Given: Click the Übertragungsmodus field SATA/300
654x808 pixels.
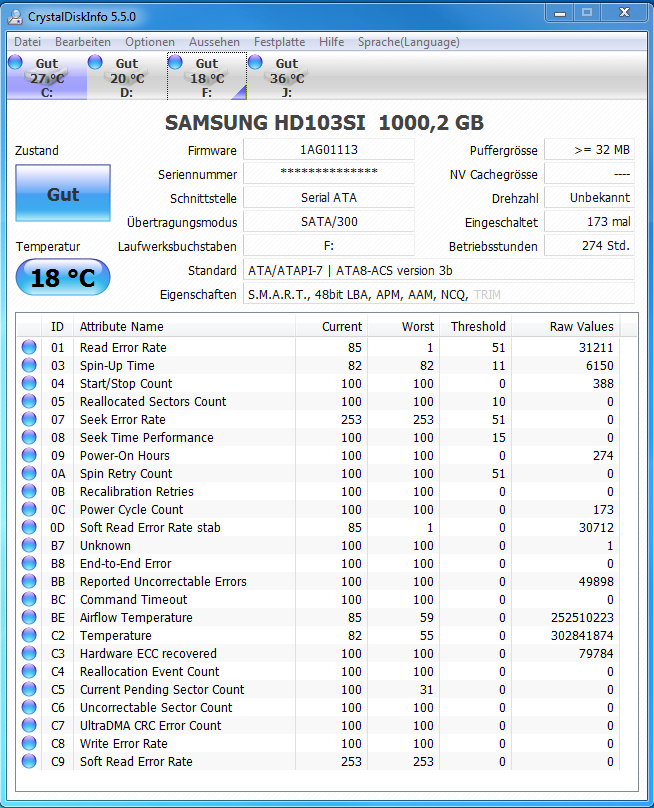Looking at the screenshot, I should pyautogui.click(x=329, y=222).
